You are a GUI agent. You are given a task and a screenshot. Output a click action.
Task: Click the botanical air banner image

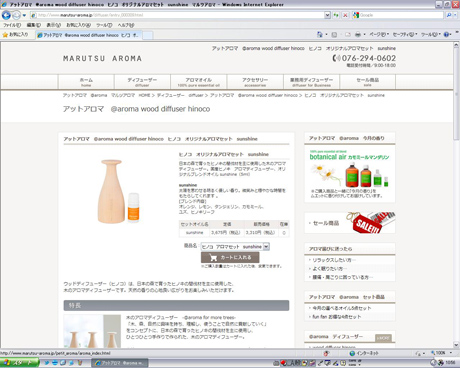click(349, 173)
